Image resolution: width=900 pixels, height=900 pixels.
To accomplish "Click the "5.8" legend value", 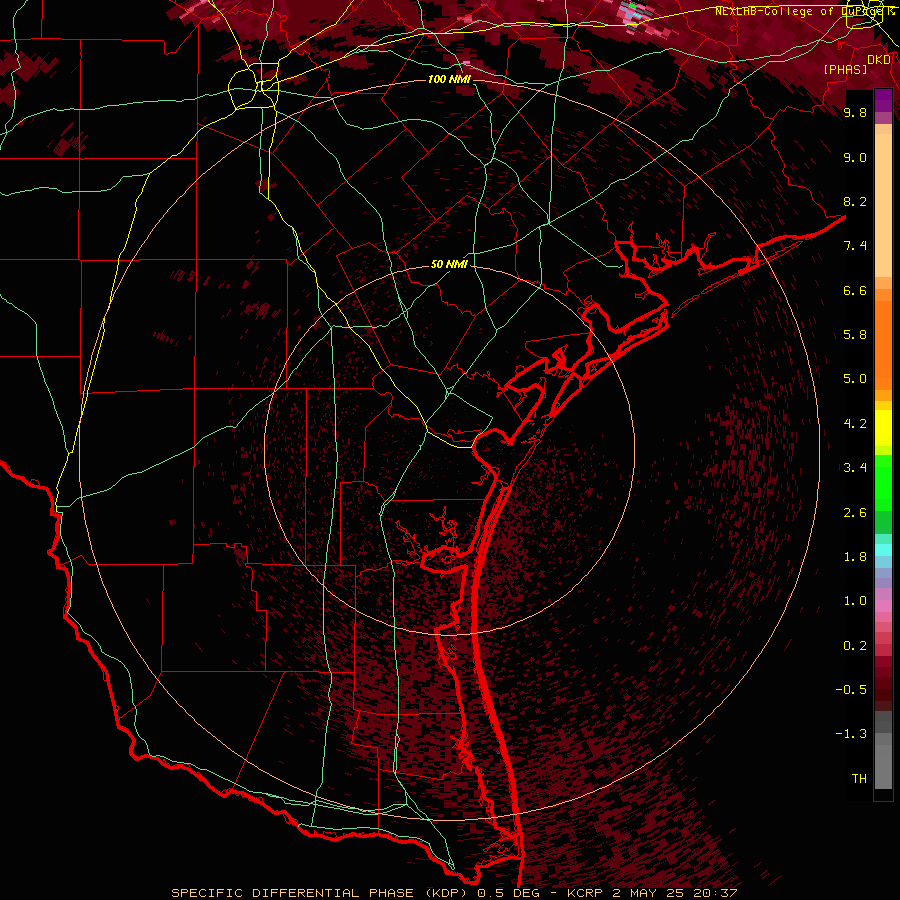I will pos(855,335).
